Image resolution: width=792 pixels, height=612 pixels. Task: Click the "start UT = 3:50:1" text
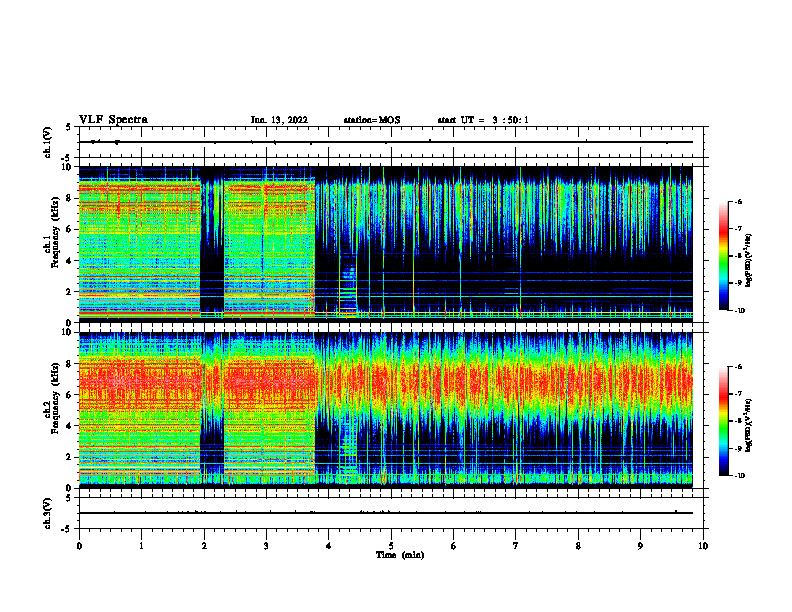[x=483, y=120]
